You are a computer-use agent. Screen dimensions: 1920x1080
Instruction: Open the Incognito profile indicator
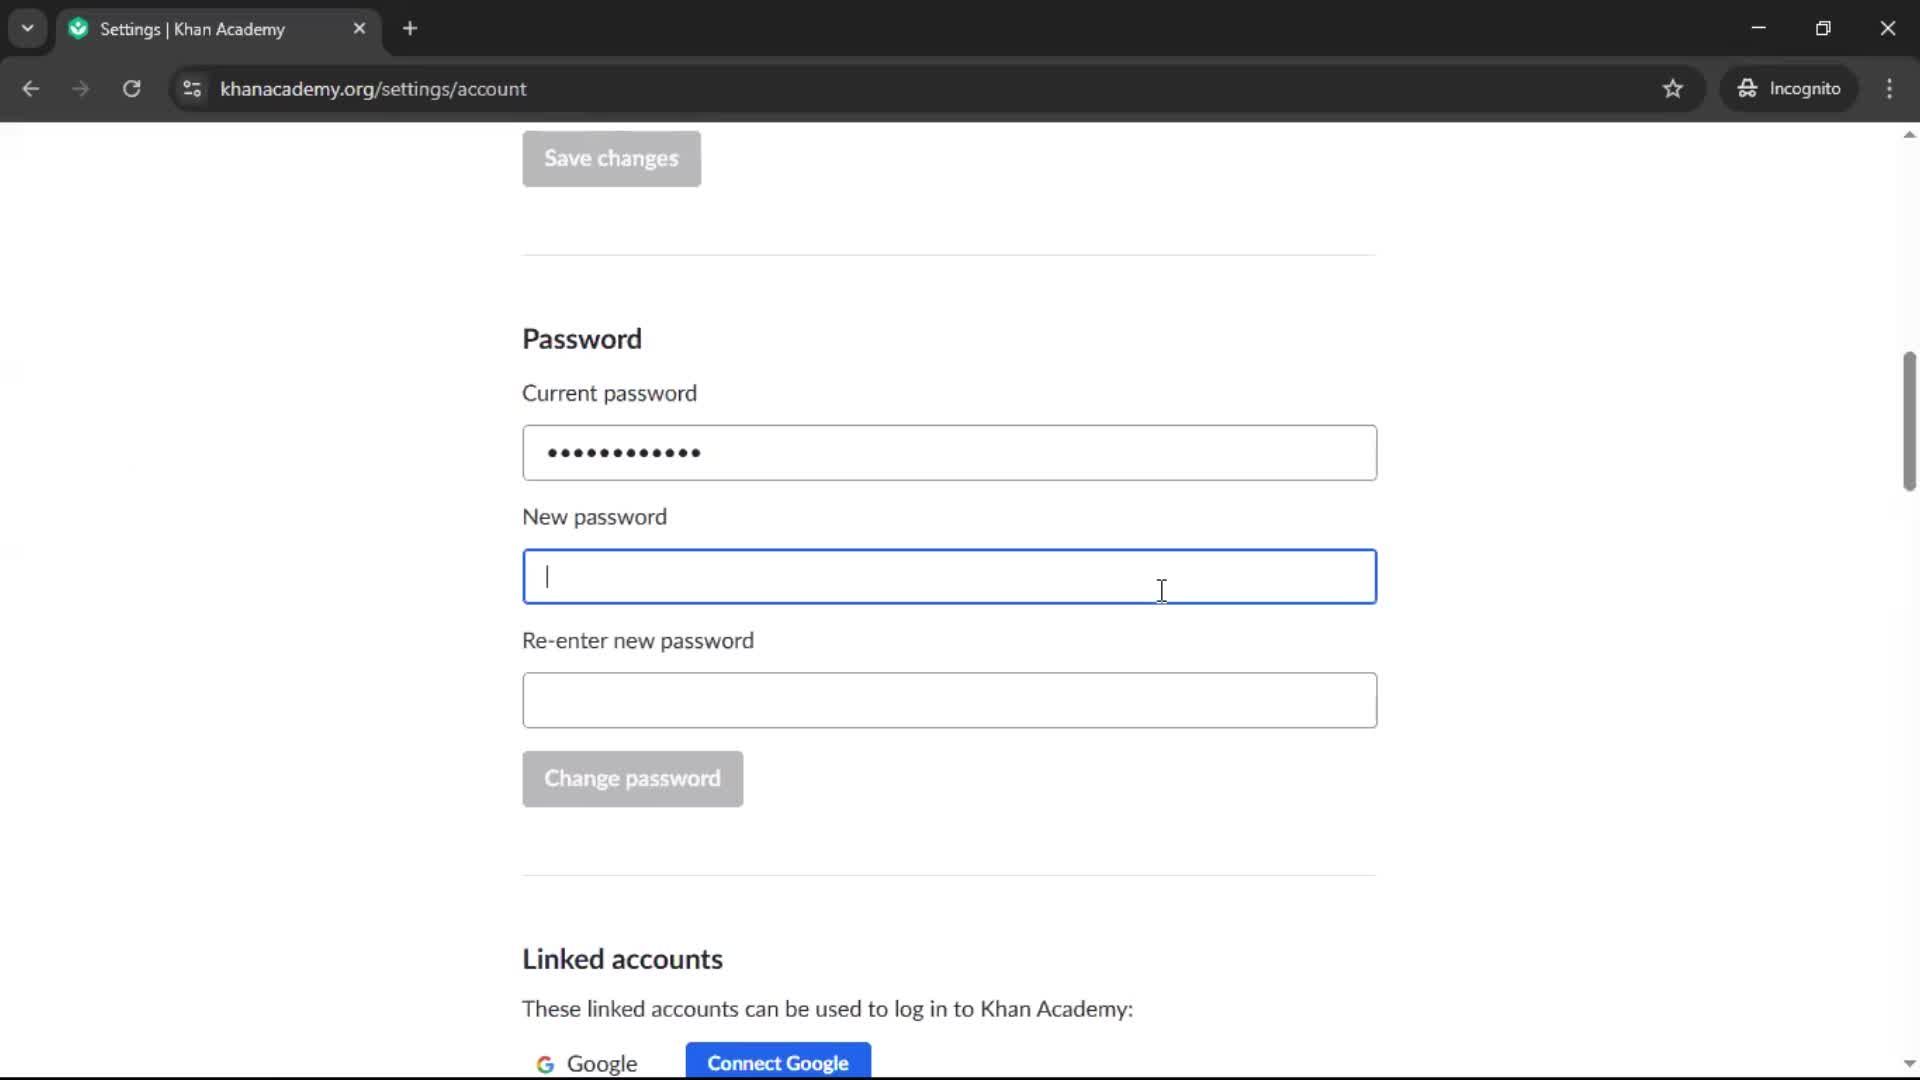(1788, 88)
